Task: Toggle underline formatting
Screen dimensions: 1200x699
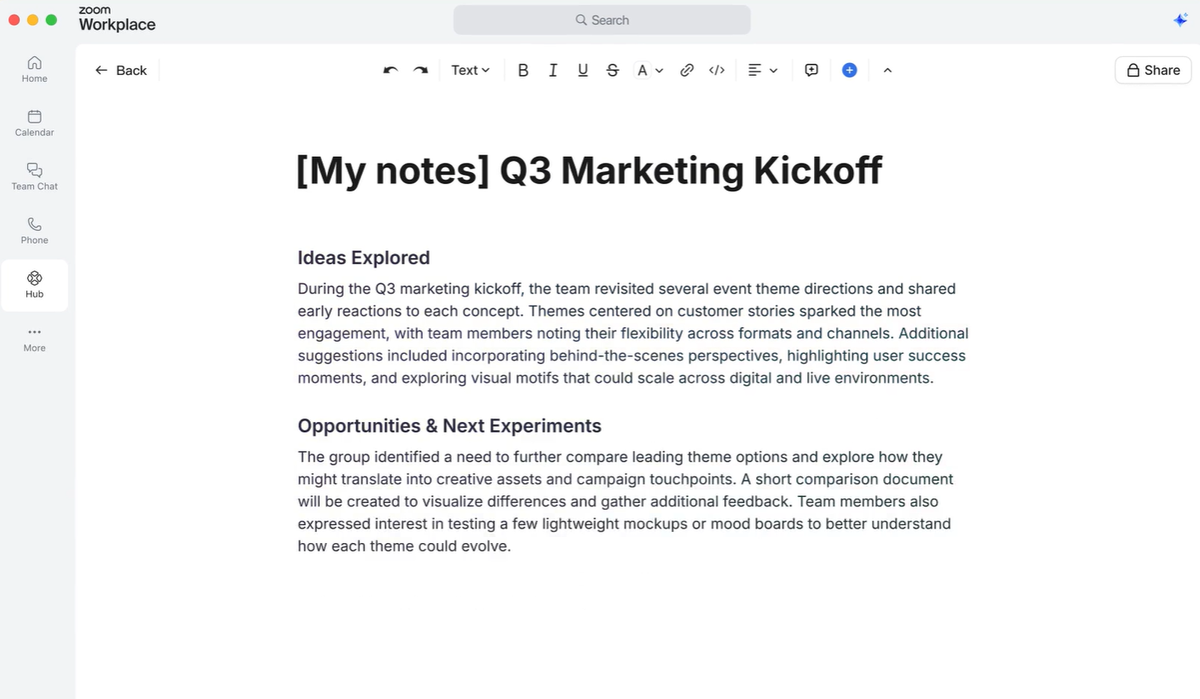Action: (x=583, y=70)
